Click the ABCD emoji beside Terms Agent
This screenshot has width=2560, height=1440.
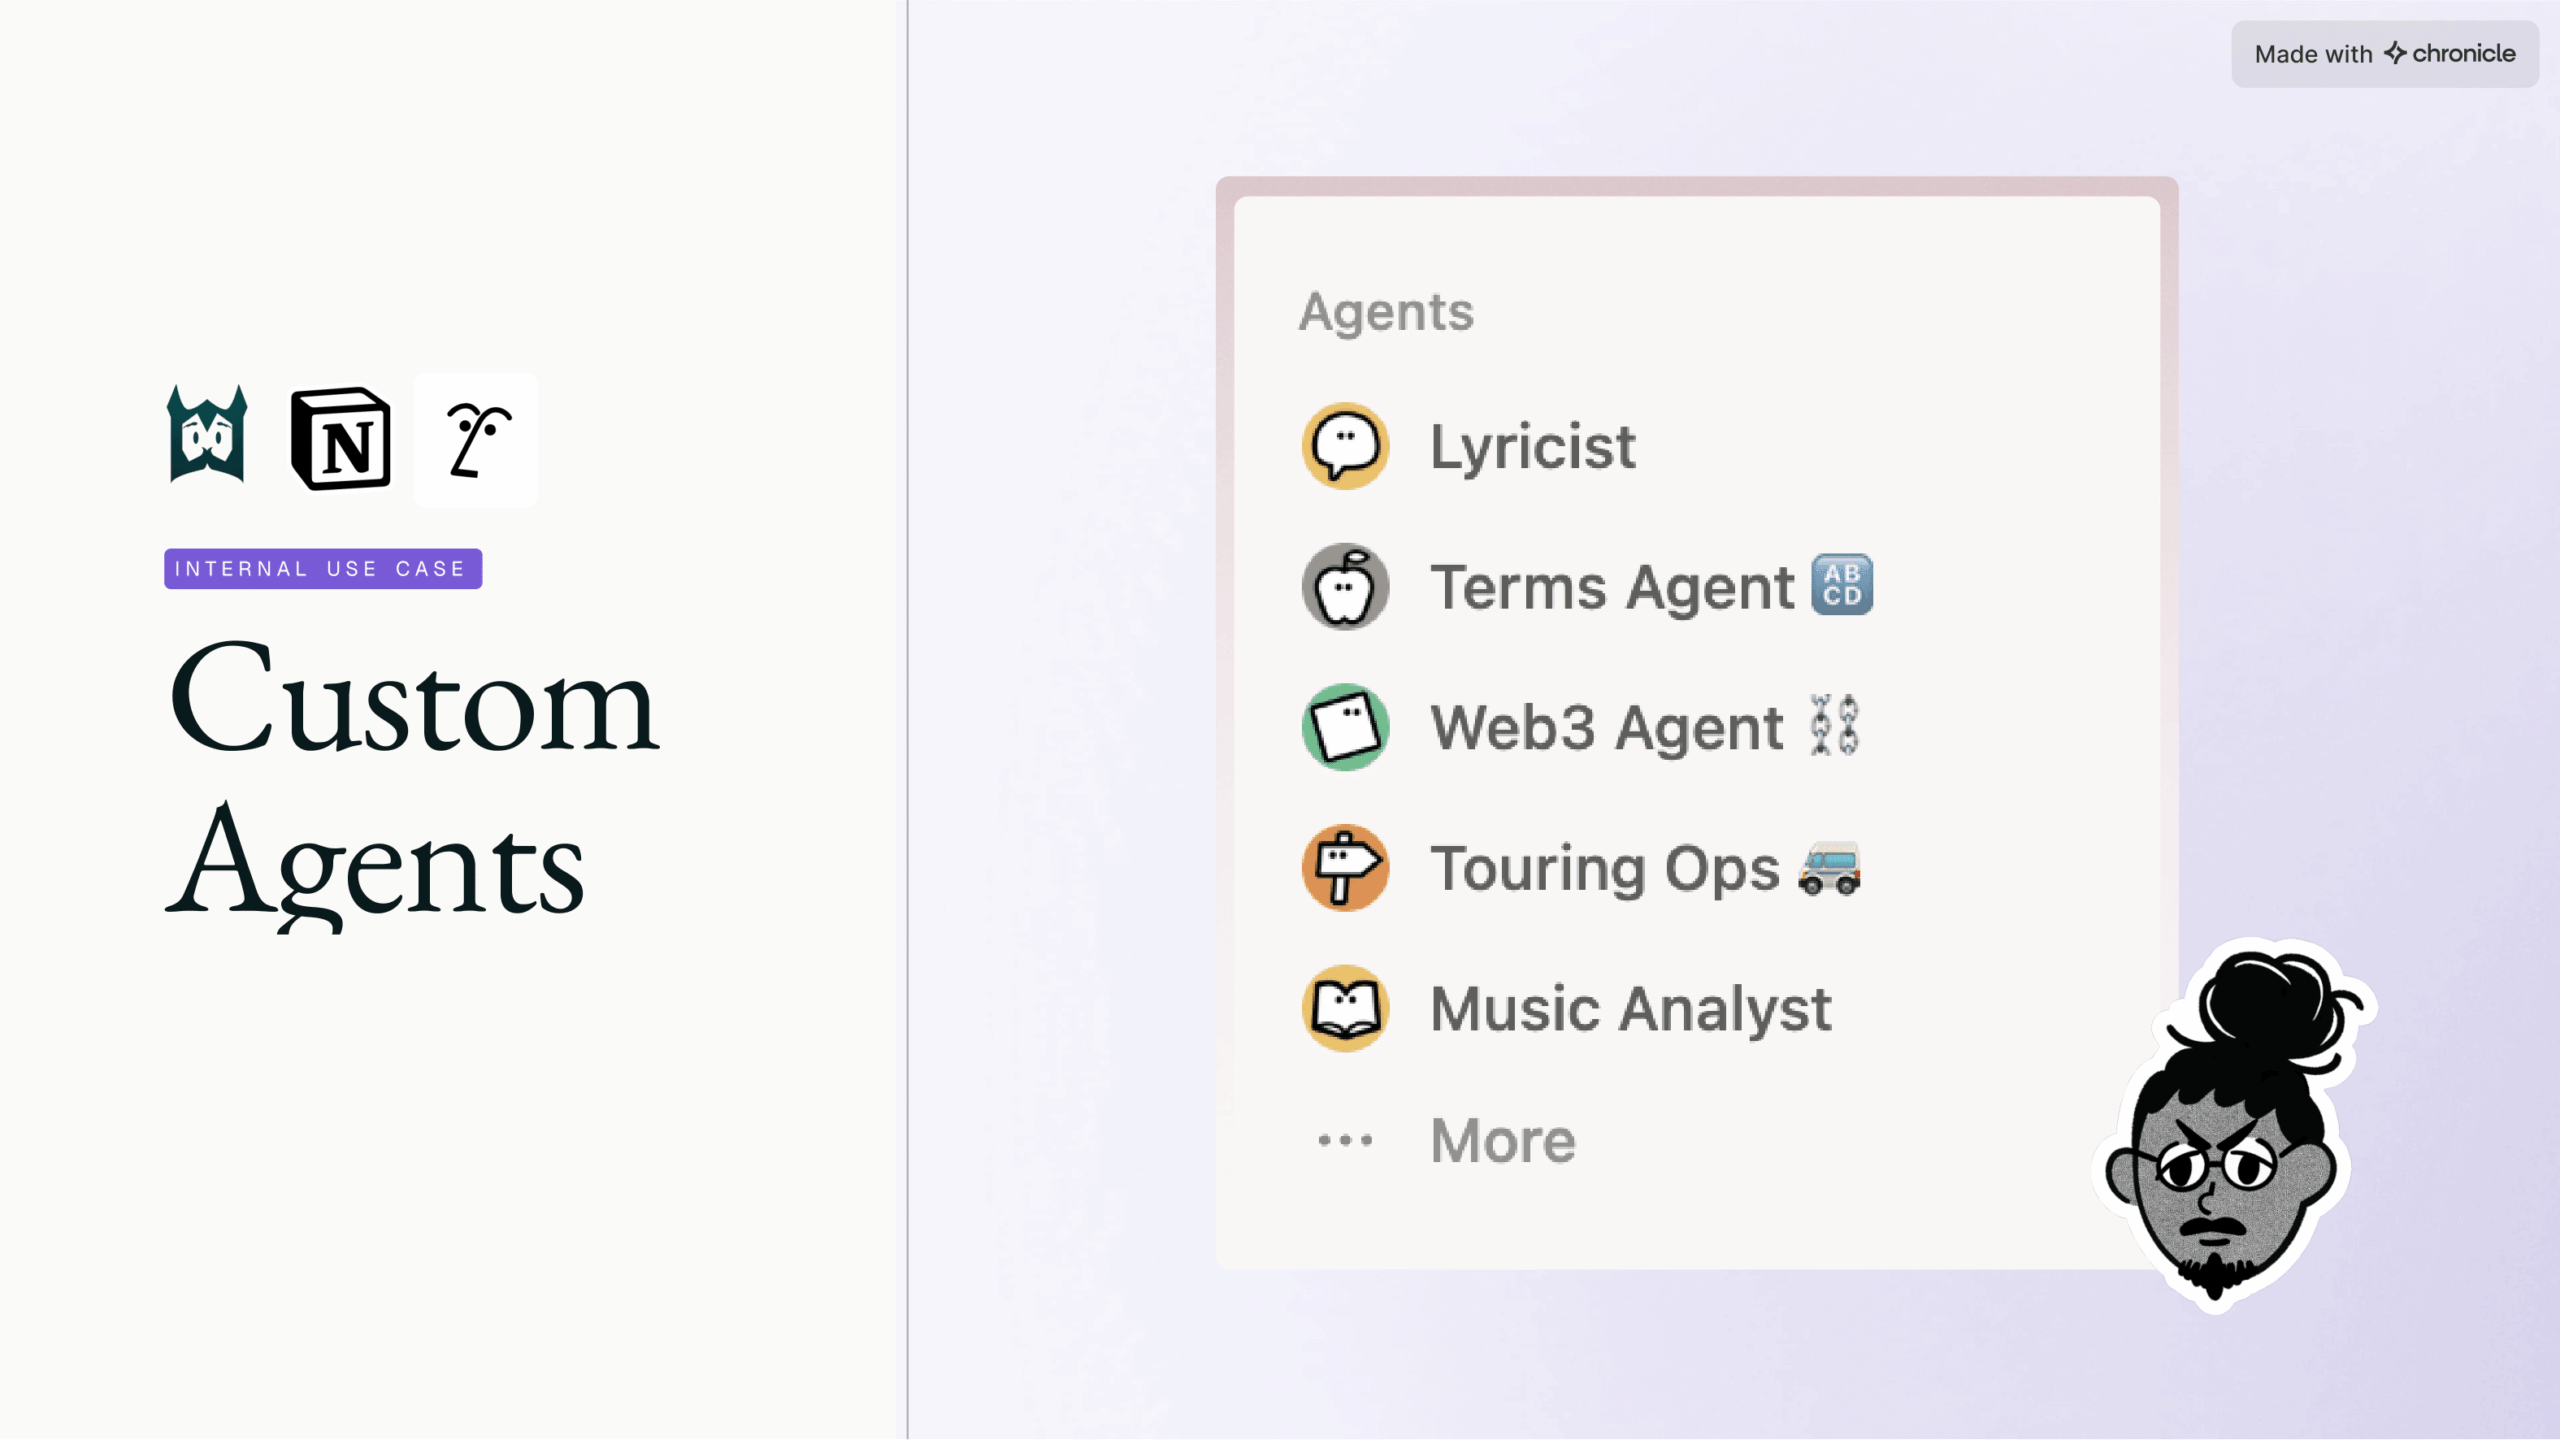[x=1842, y=585]
